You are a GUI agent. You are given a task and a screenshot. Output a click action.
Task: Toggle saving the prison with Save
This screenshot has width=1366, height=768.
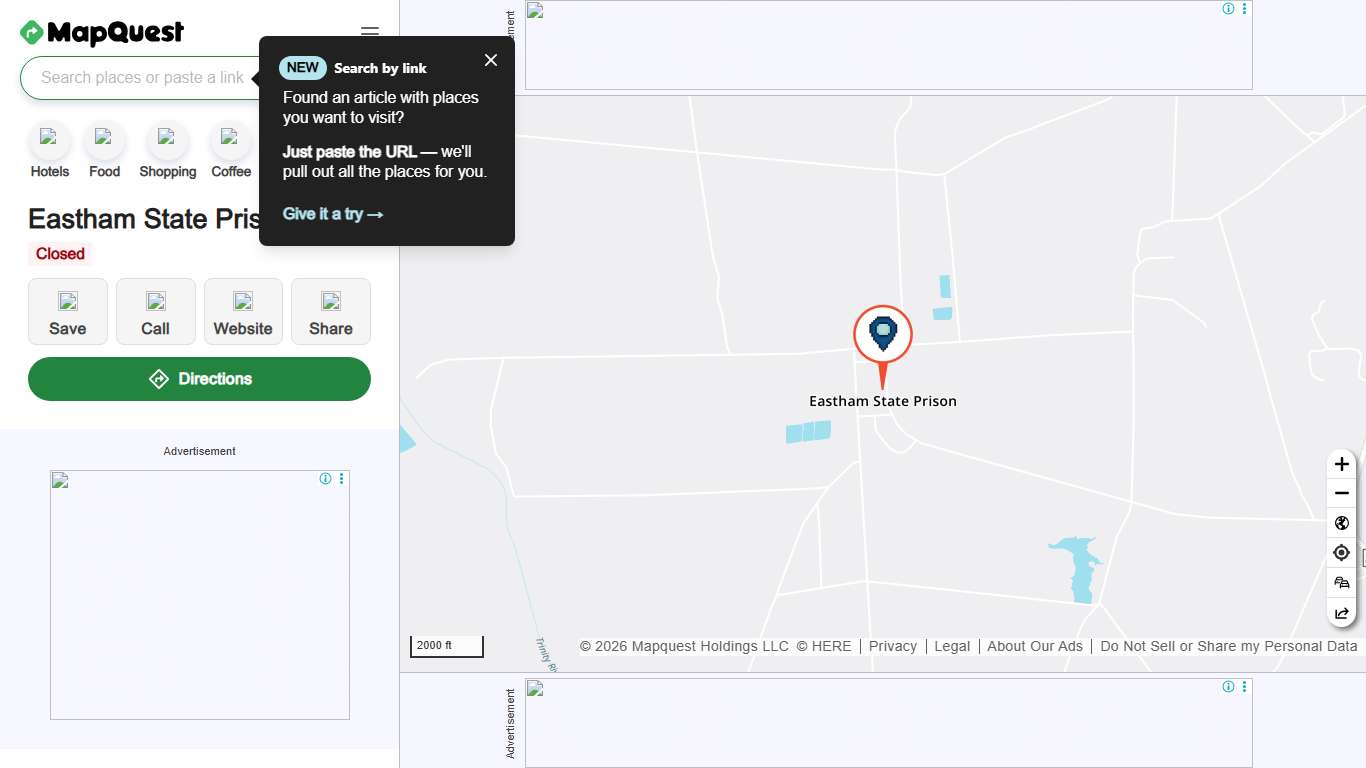tap(67, 311)
